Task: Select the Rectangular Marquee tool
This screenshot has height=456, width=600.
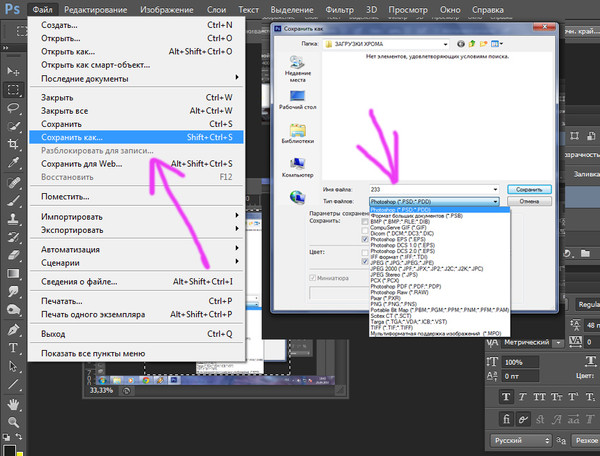Action: pos(13,90)
